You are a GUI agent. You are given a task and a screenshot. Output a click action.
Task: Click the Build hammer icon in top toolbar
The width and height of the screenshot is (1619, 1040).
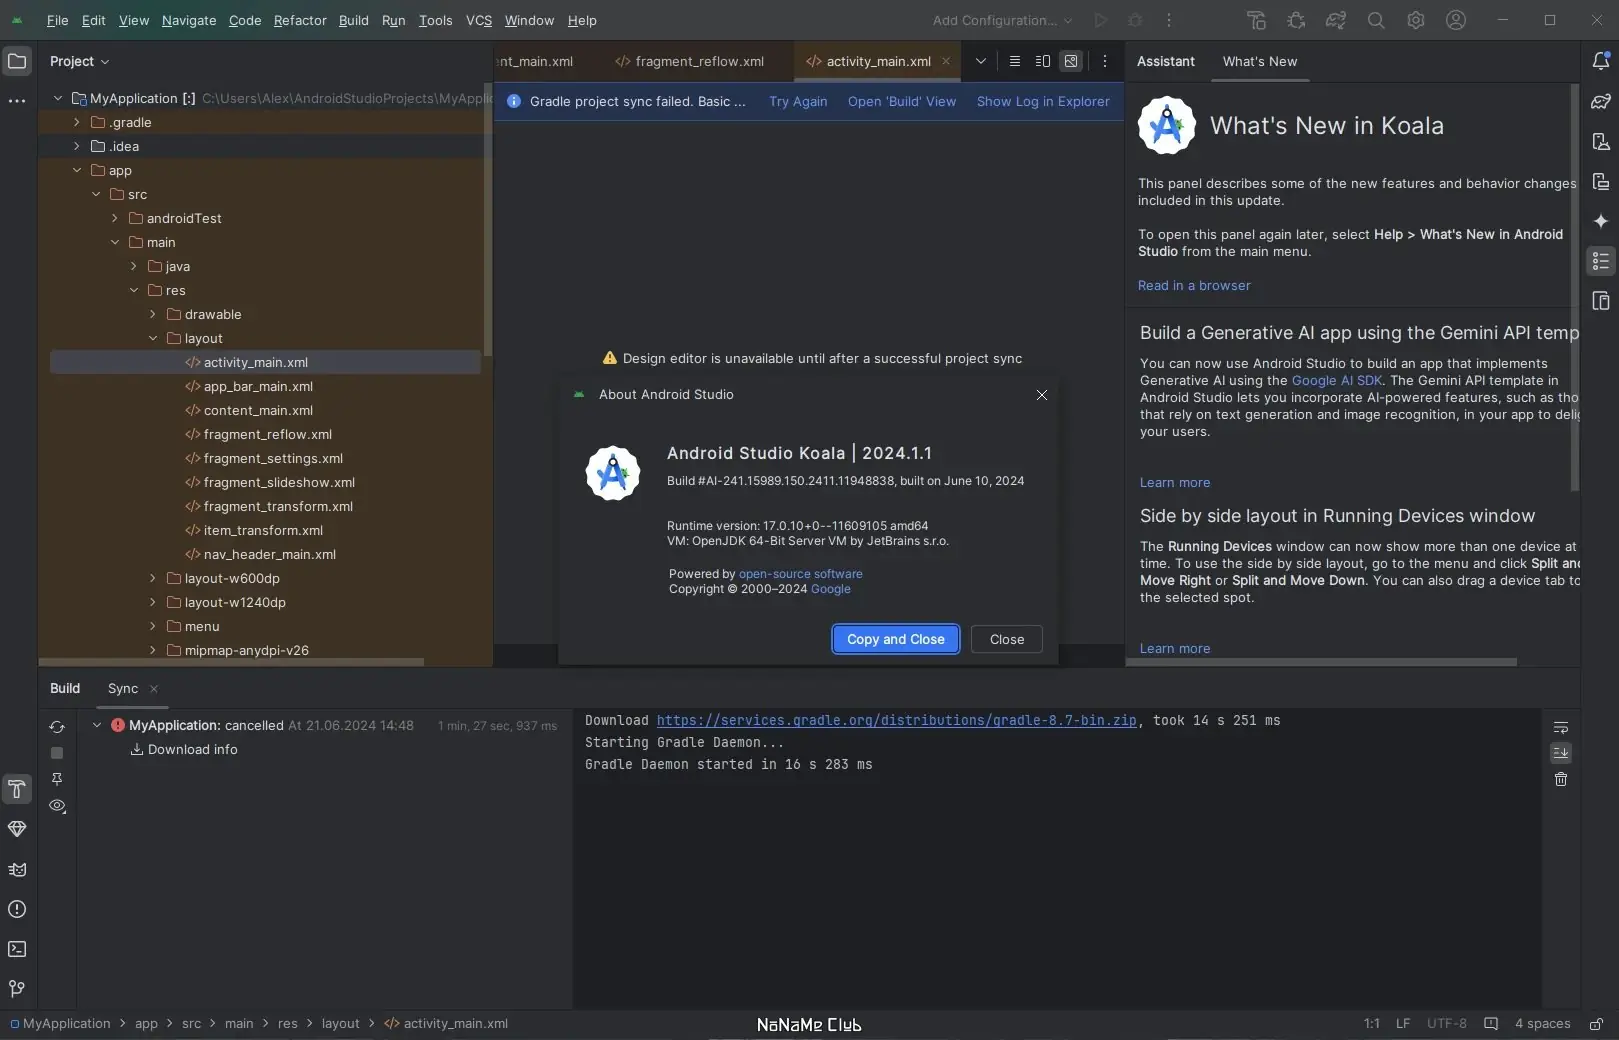(x=1256, y=20)
